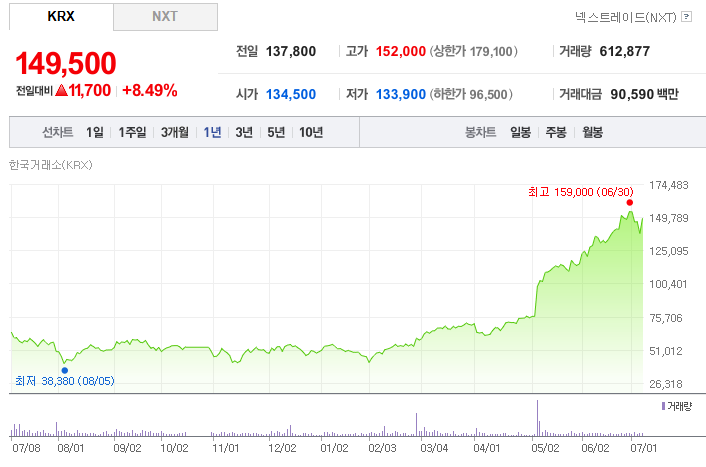Click the volume bar near 03/04
Screen dimensions: 706x467
[x=416, y=425]
